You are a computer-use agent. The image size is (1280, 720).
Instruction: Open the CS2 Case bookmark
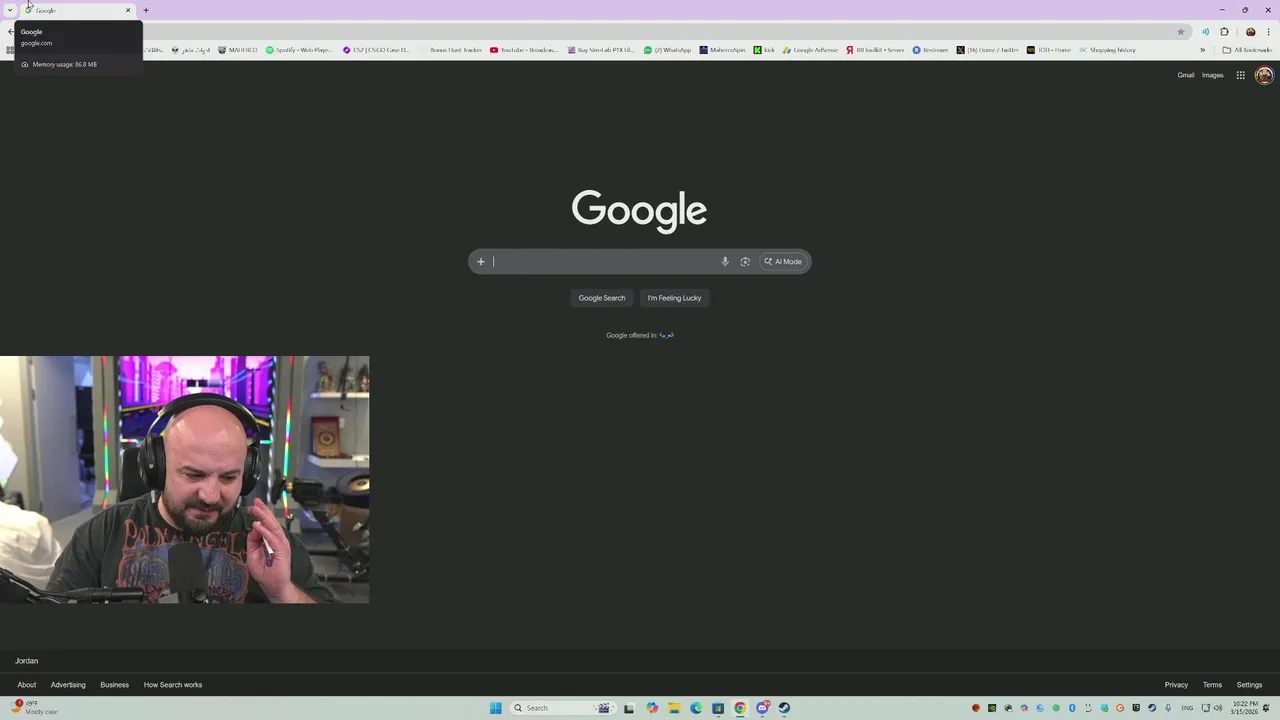[376, 50]
